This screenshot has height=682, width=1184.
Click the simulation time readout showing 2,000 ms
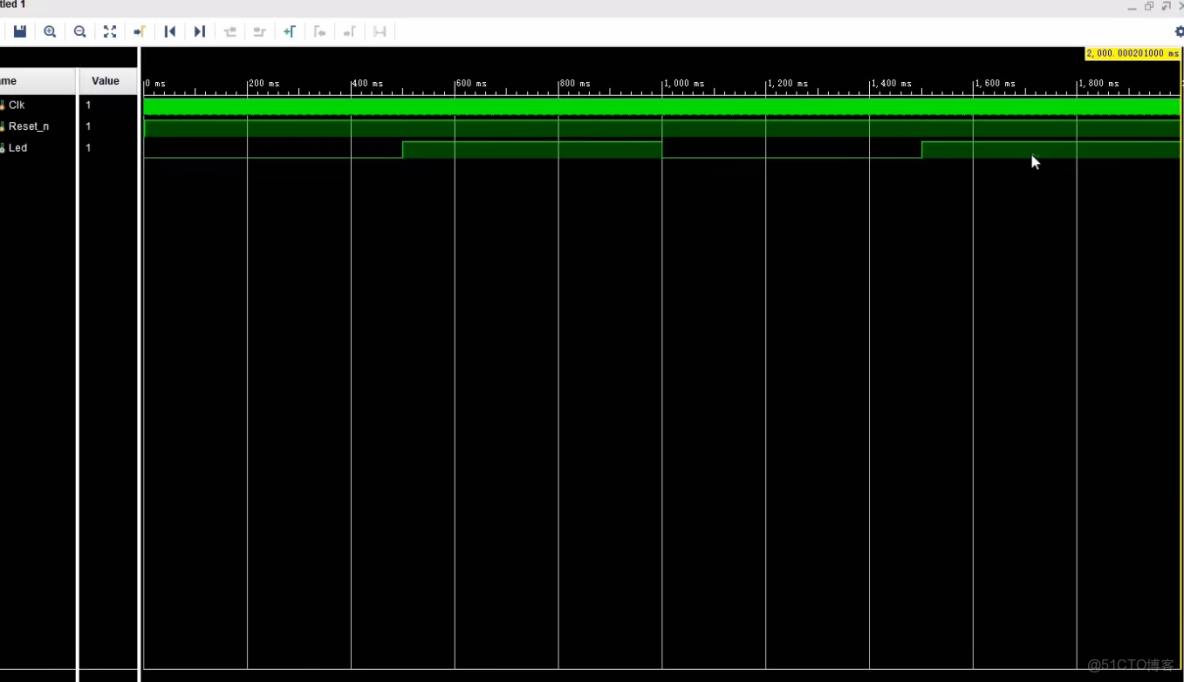click(x=1131, y=53)
